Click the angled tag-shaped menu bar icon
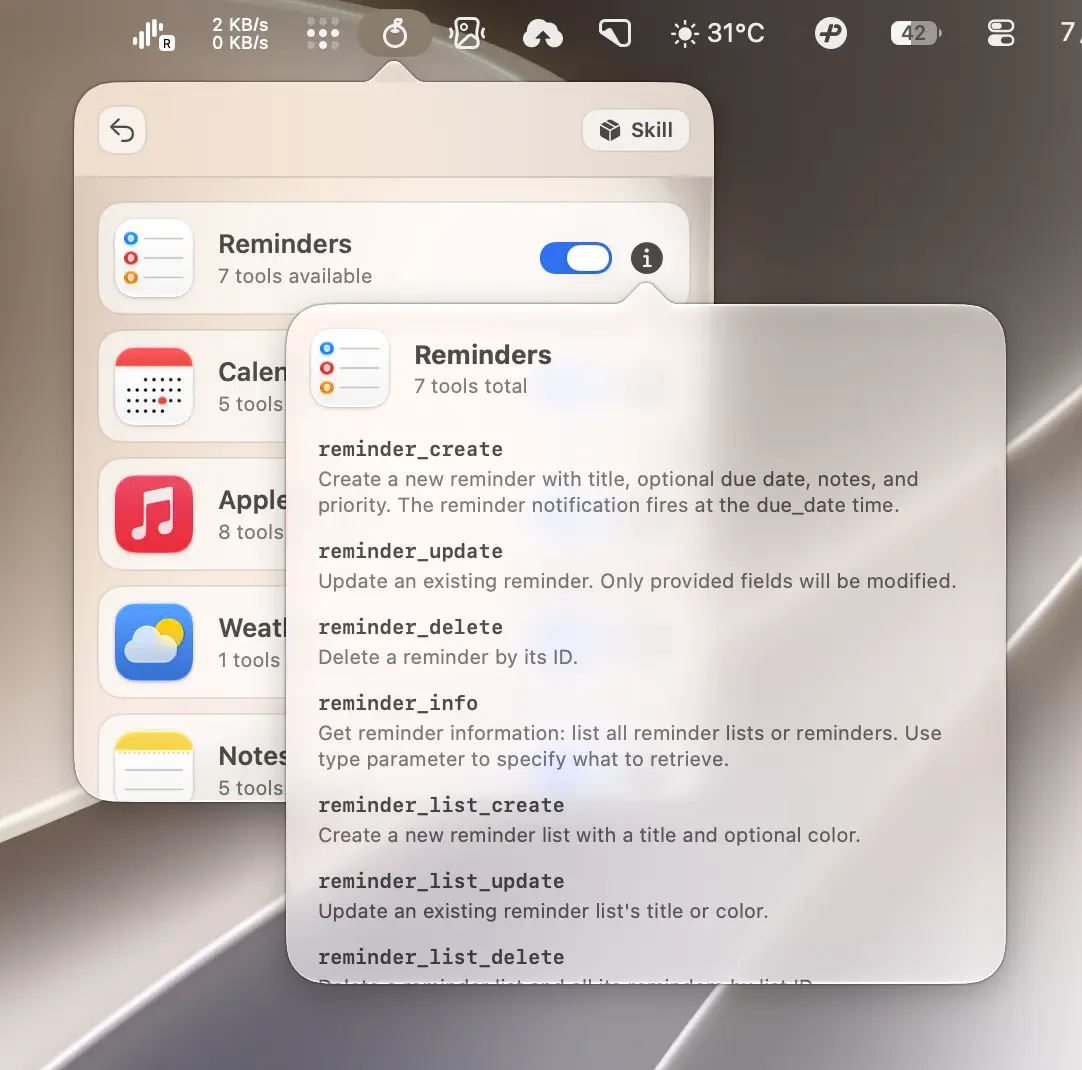 click(615, 33)
